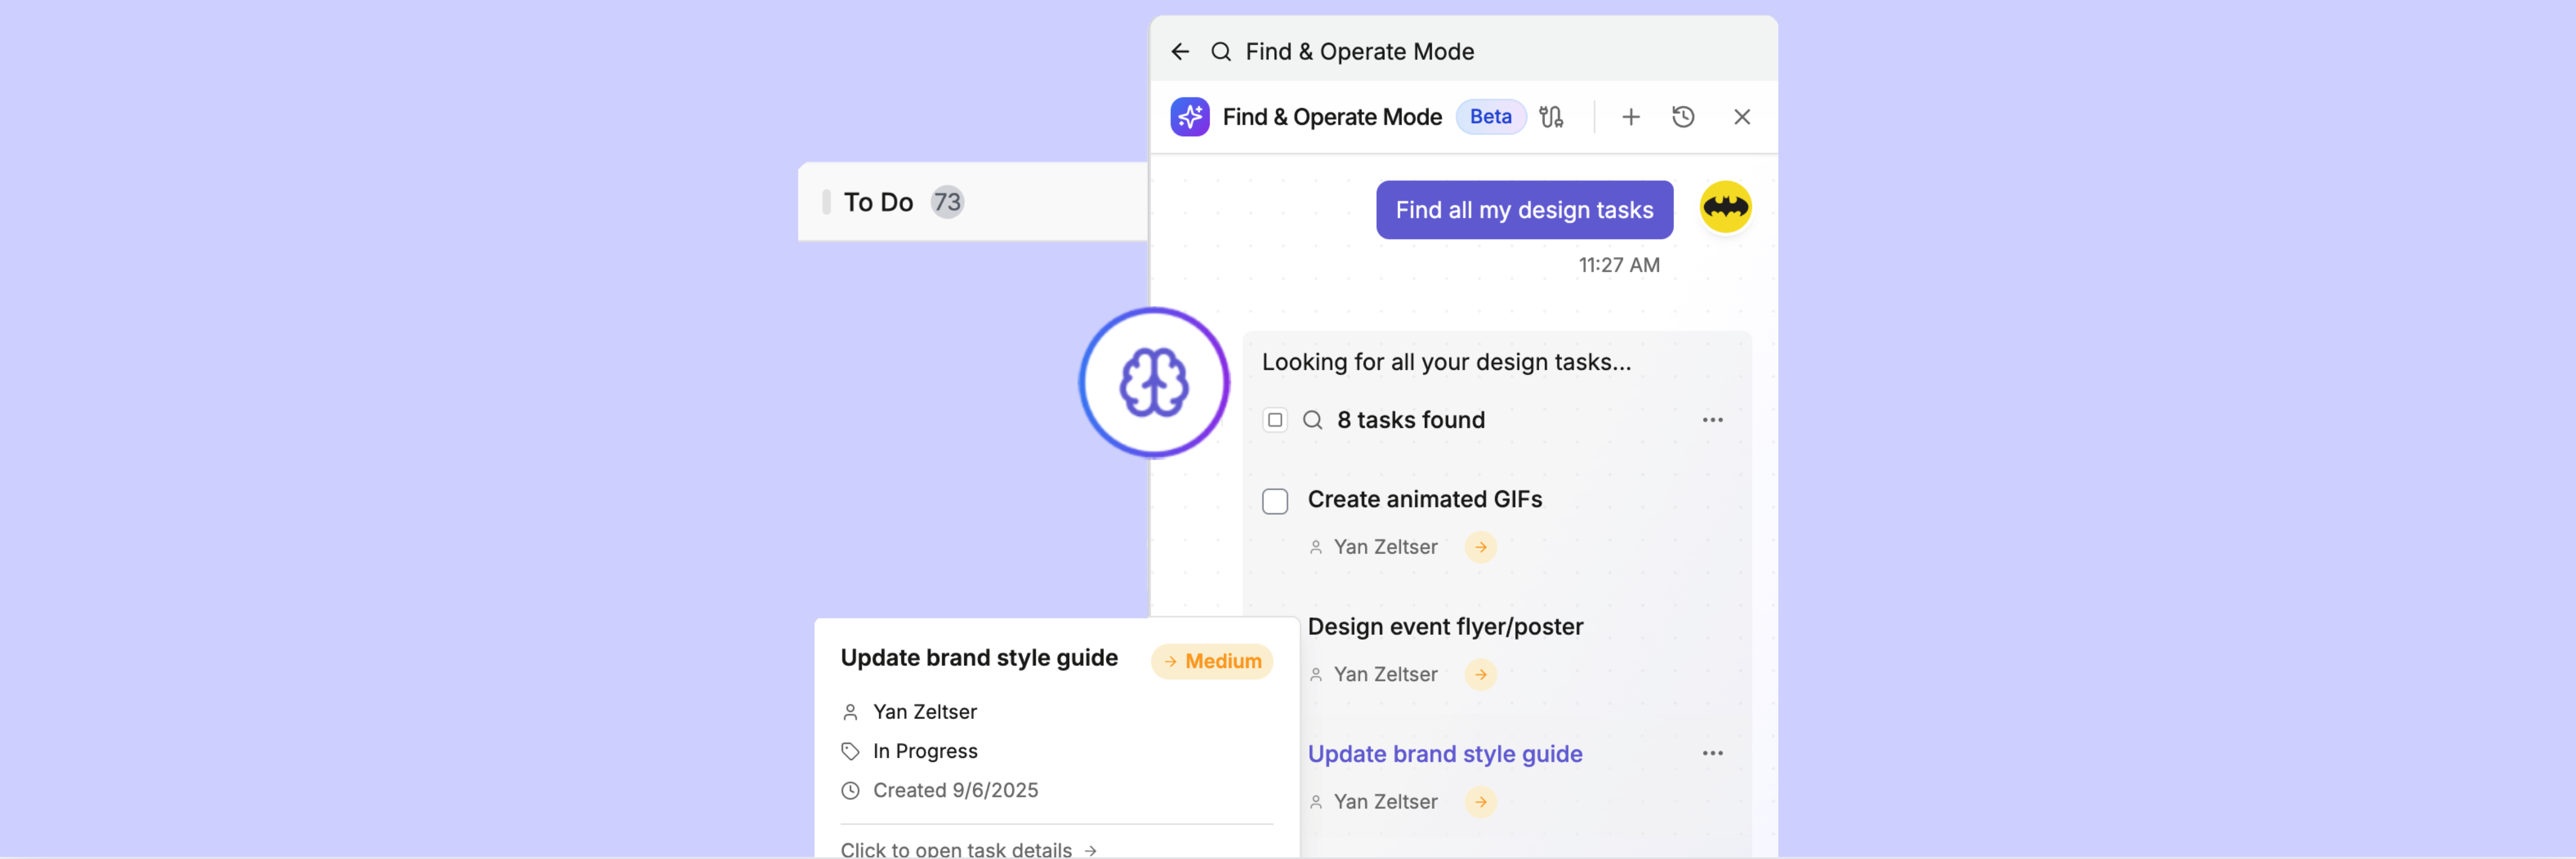Click the Batman user avatar

click(x=1725, y=207)
